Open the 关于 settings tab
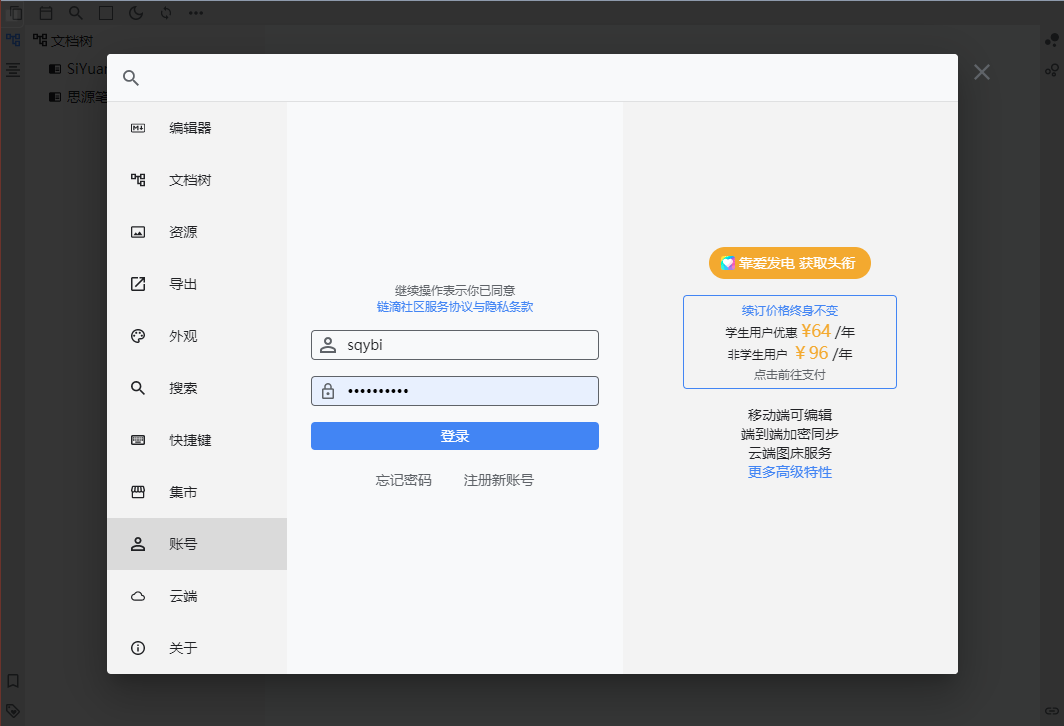 click(197, 648)
